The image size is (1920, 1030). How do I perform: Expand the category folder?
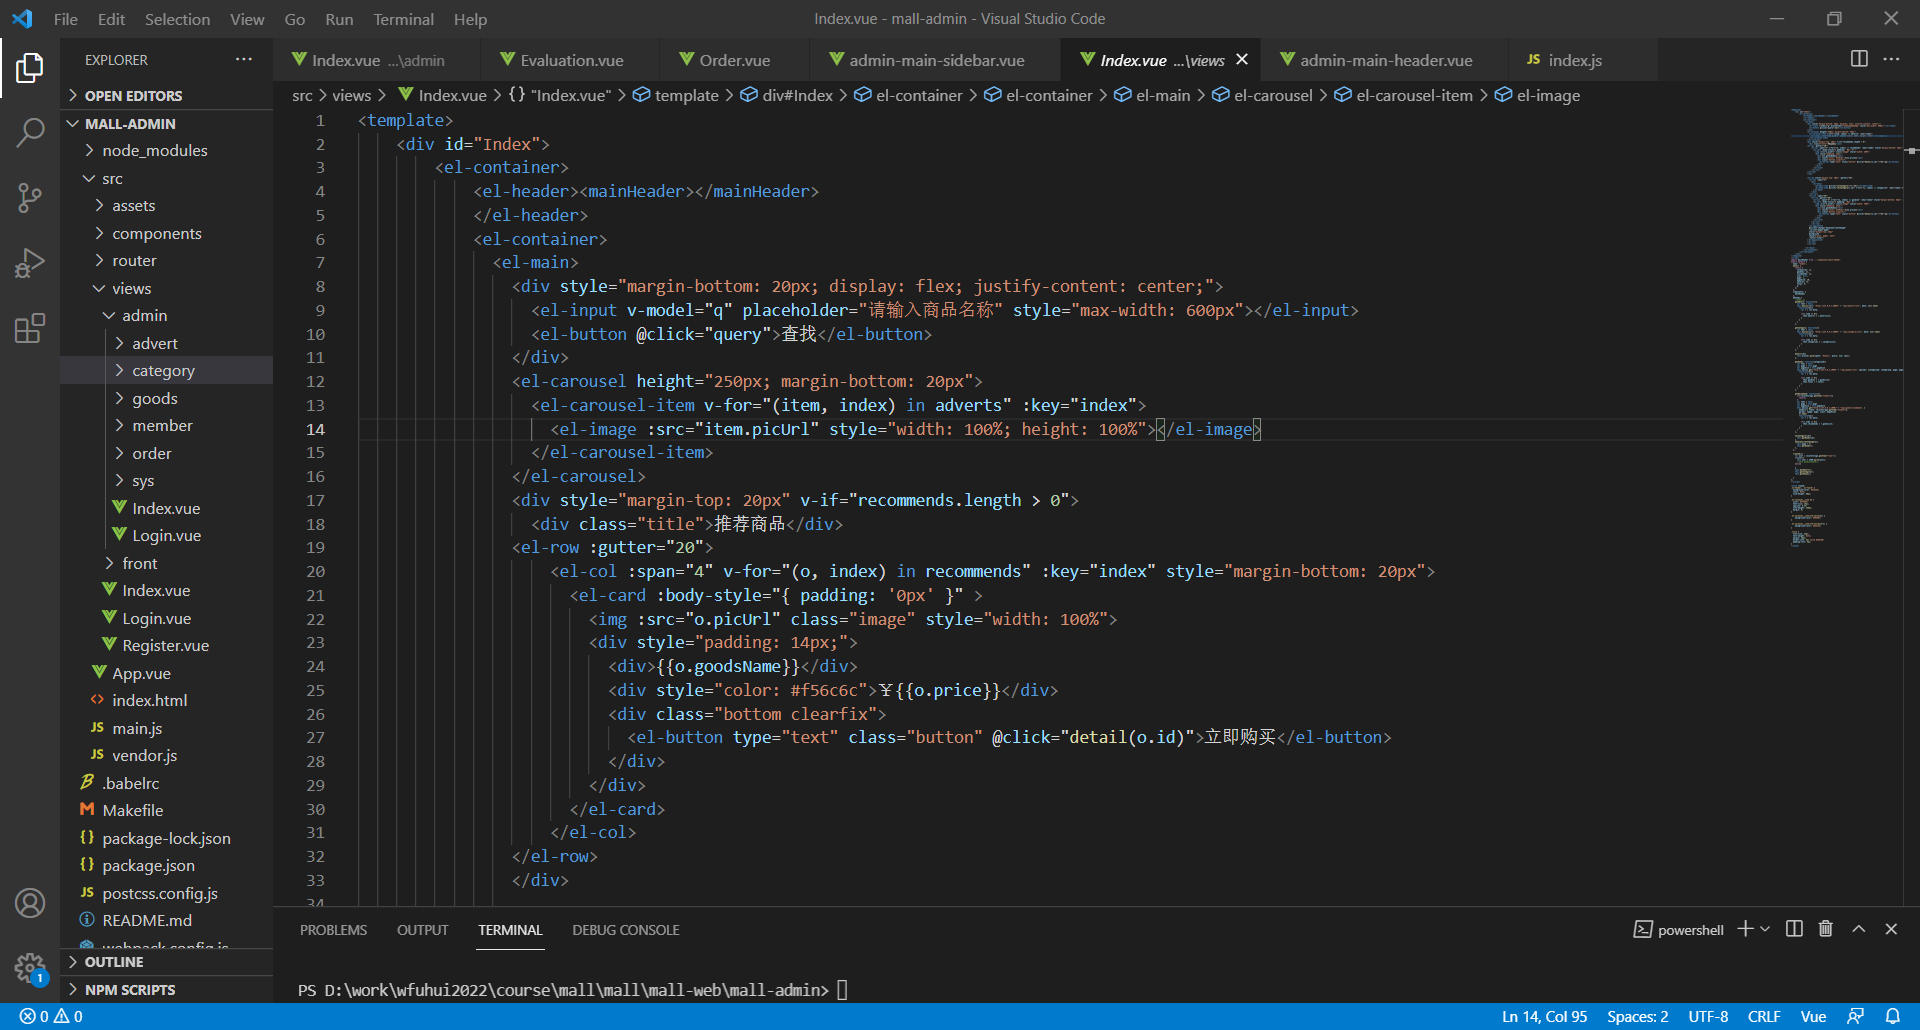coord(166,370)
